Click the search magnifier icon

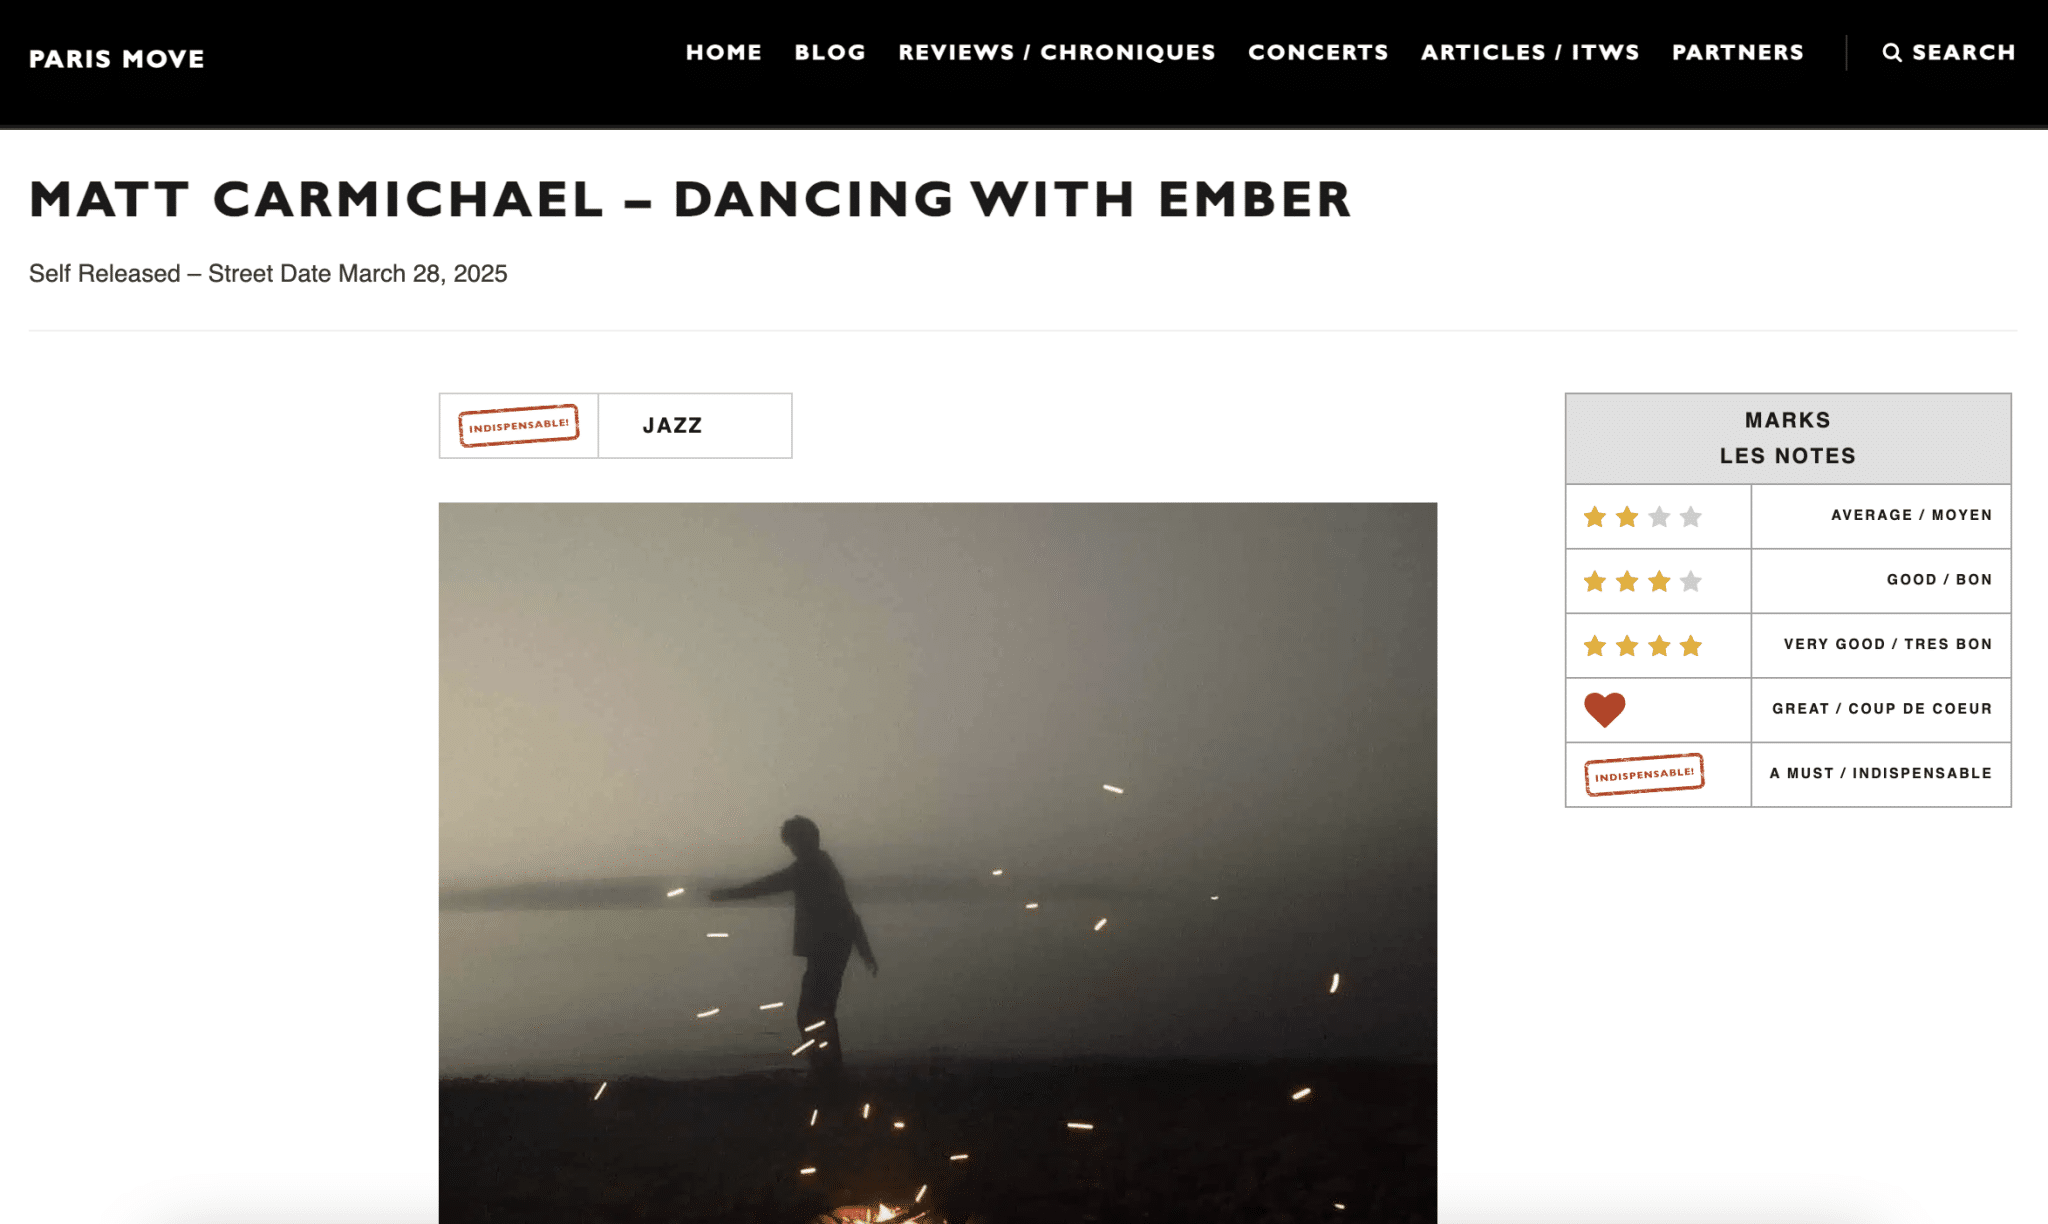click(1891, 53)
